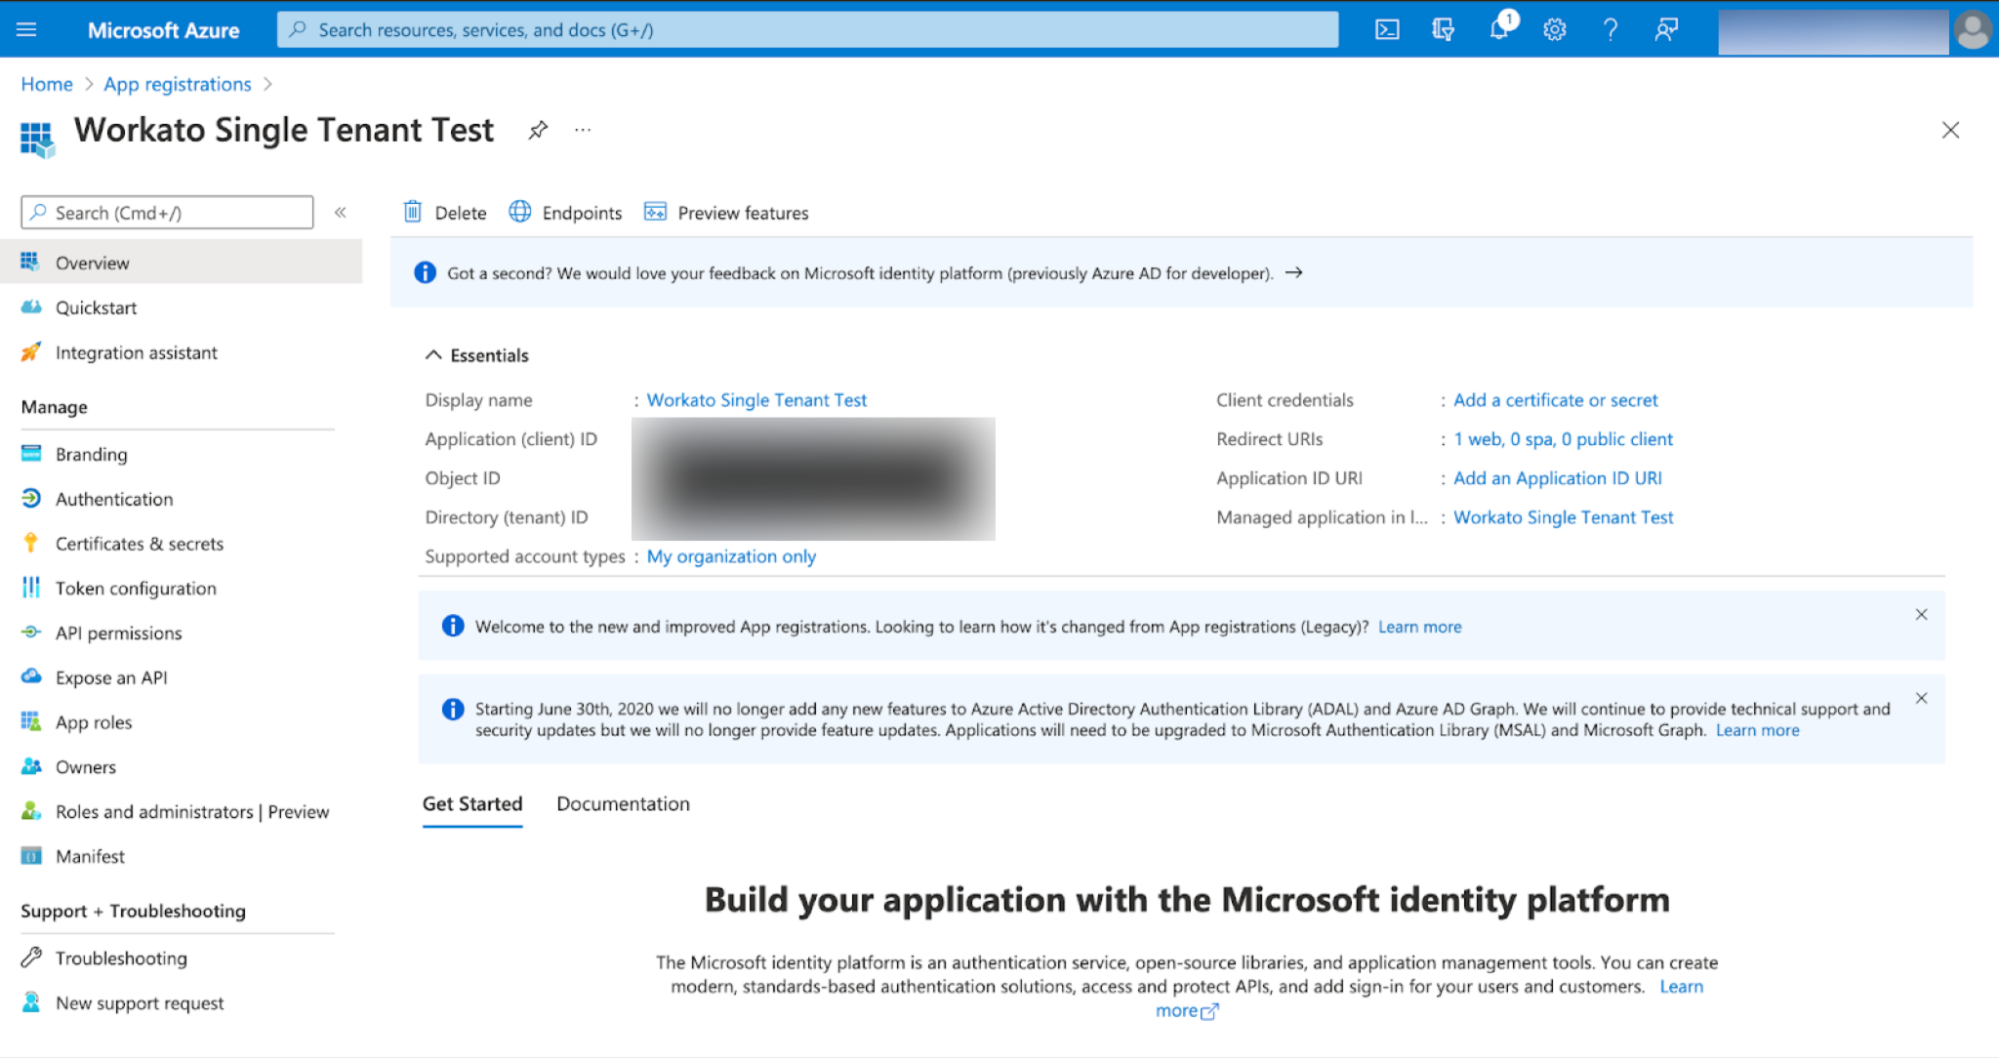Collapse the Essentials section
This screenshot has width=1999, height=1061.
click(433, 353)
